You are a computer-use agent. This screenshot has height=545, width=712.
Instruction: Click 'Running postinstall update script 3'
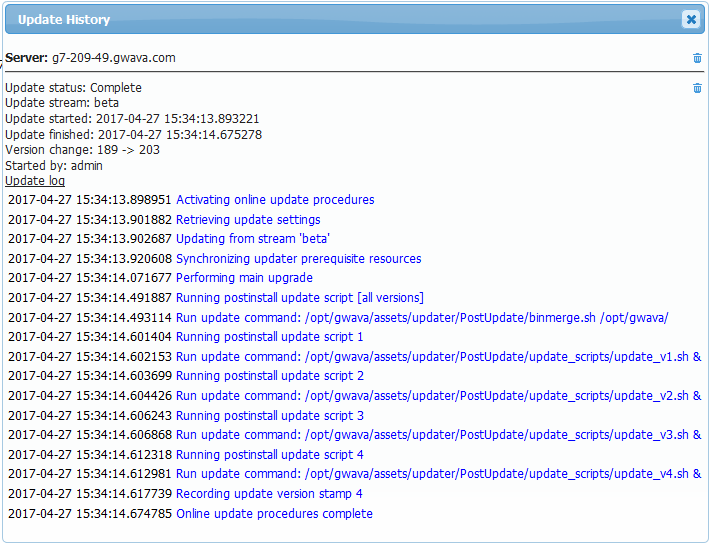coord(270,416)
